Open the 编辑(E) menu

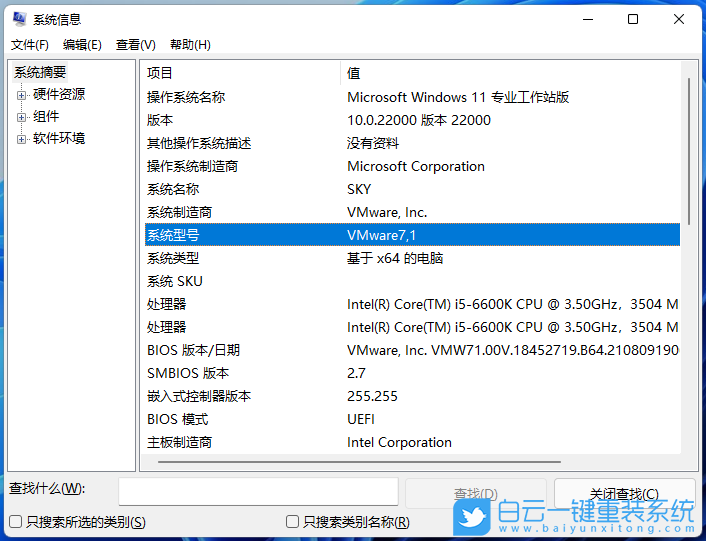pyautogui.click(x=82, y=45)
